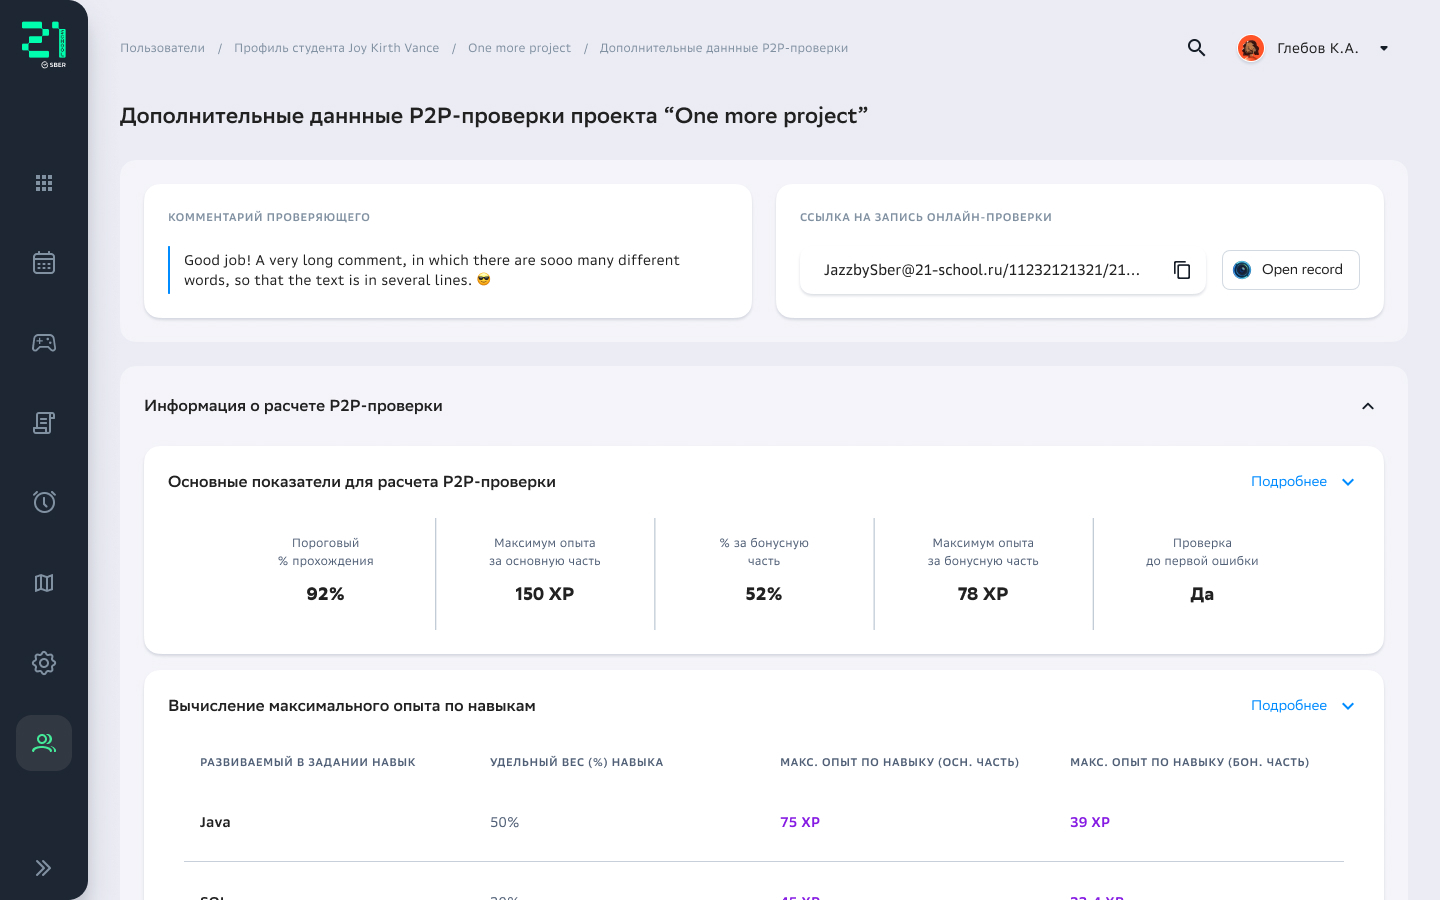The height and width of the screenshot is (900, 1440).
Task: Go to Пользователи breadcrumb
Action: 162,48
